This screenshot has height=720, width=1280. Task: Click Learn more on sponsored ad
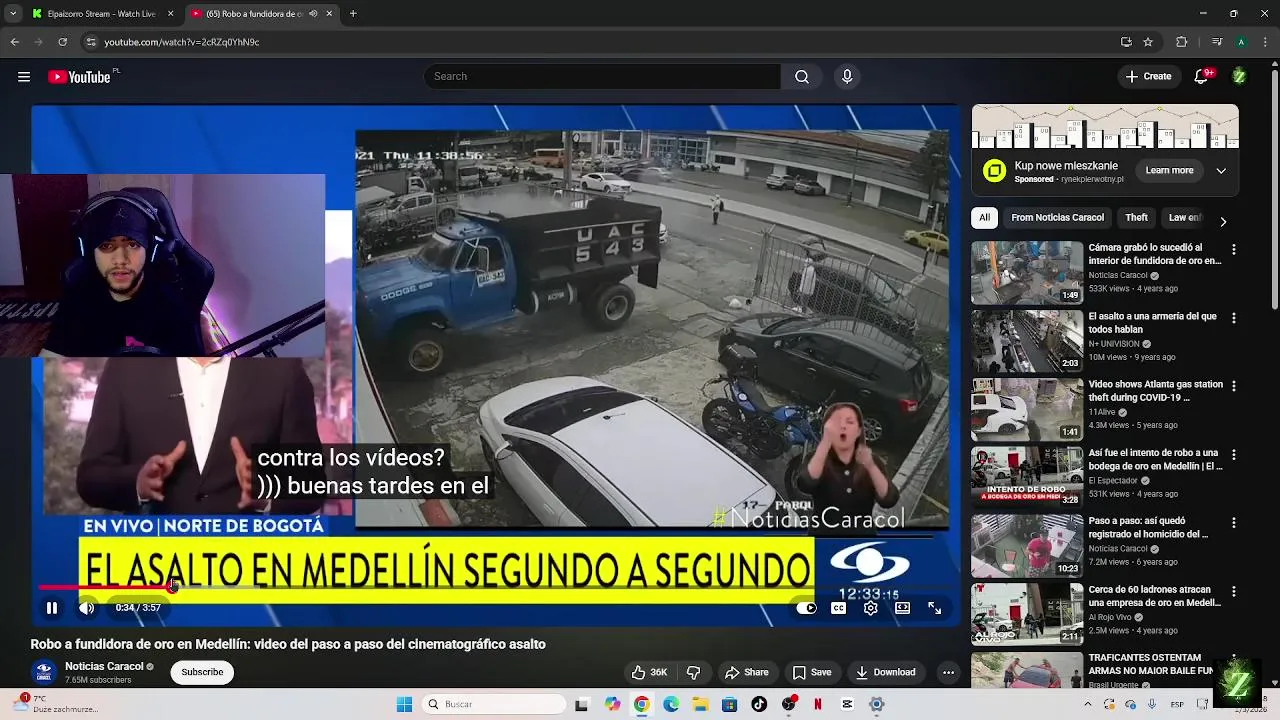(x=1169, y=171)
